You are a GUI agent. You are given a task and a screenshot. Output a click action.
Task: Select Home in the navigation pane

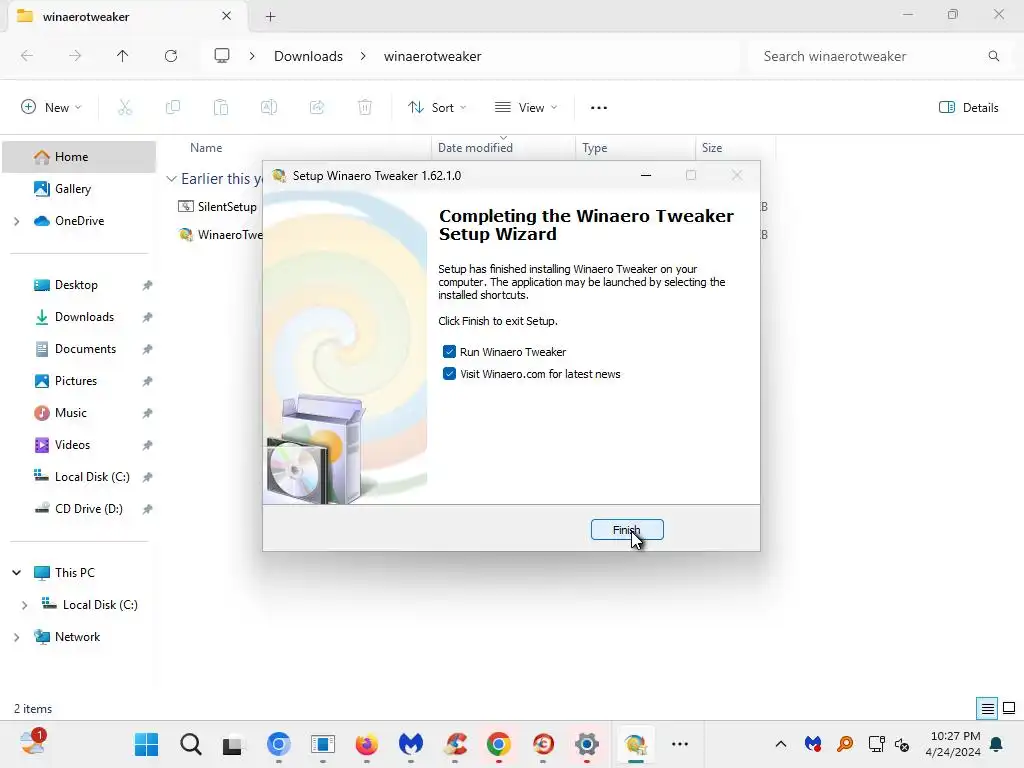point(79,157)
